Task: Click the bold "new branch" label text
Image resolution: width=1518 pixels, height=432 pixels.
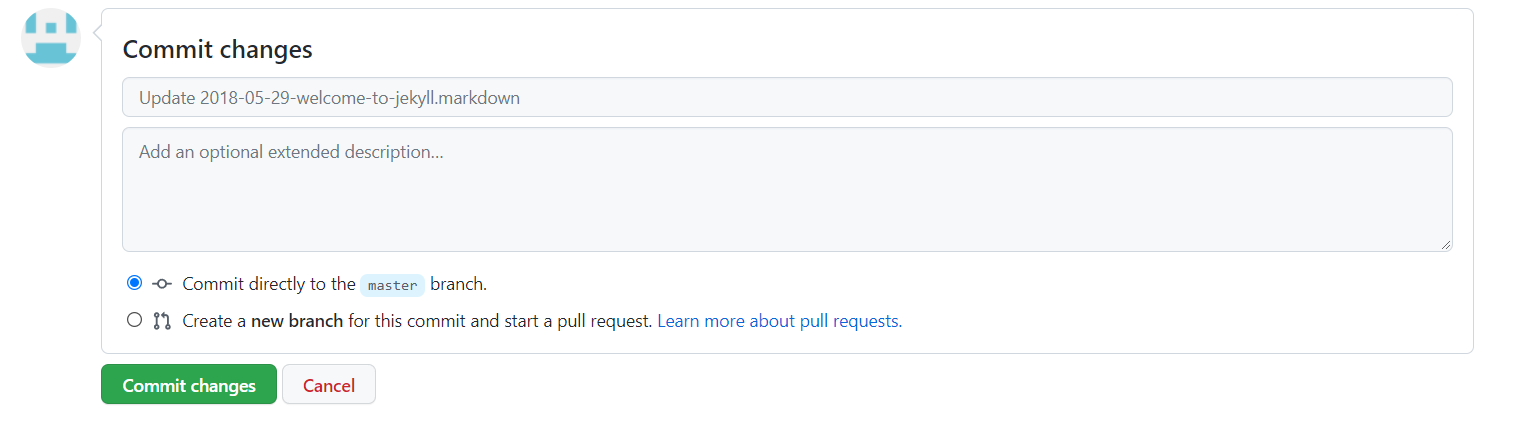Action: click(297, 322)
